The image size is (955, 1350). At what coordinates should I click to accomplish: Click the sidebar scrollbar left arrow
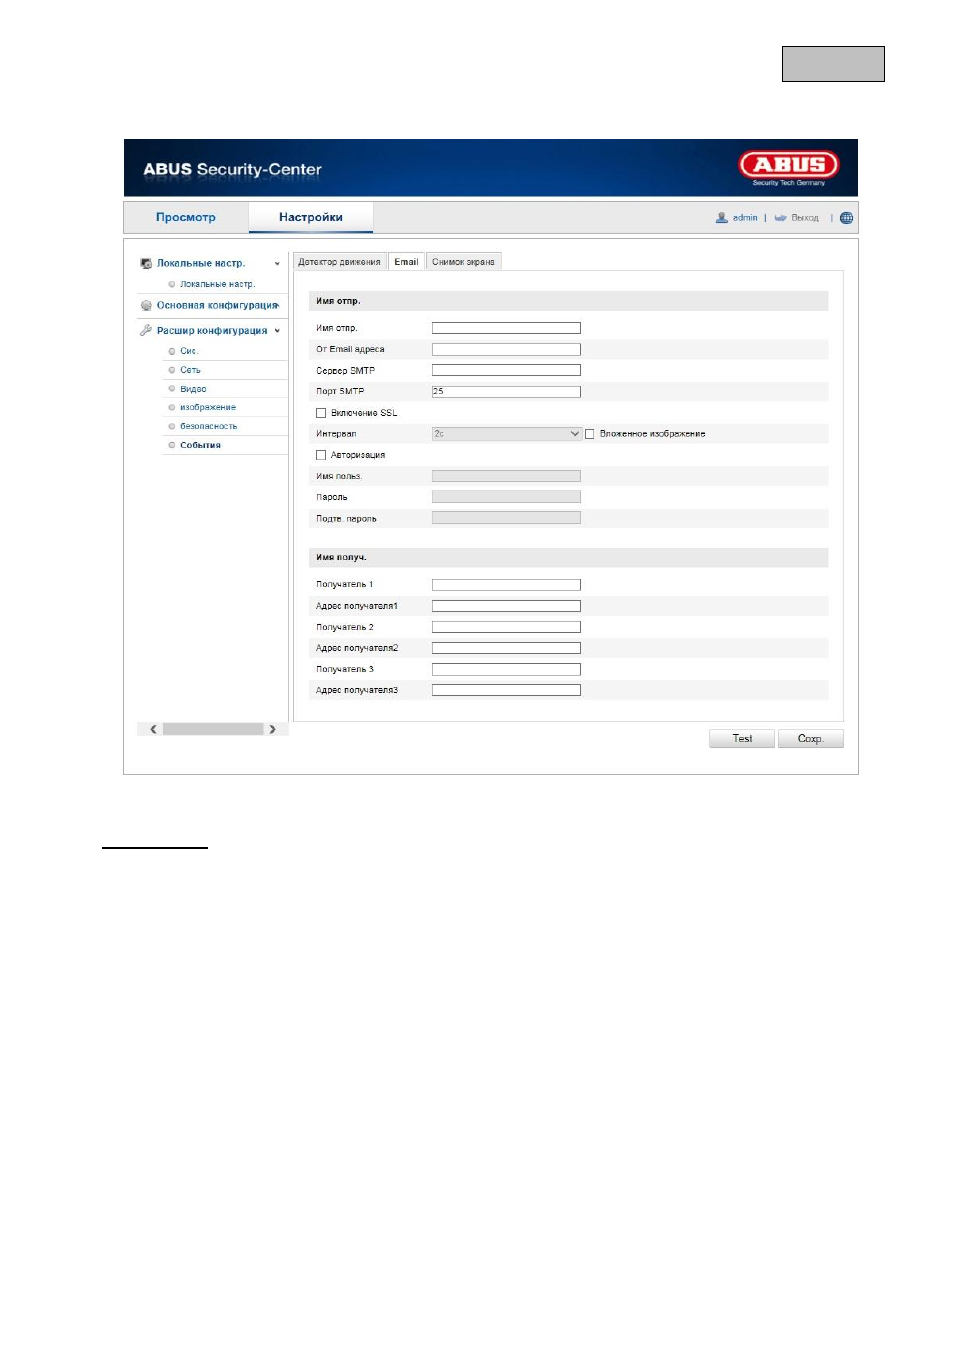click(x=153, y=729)
